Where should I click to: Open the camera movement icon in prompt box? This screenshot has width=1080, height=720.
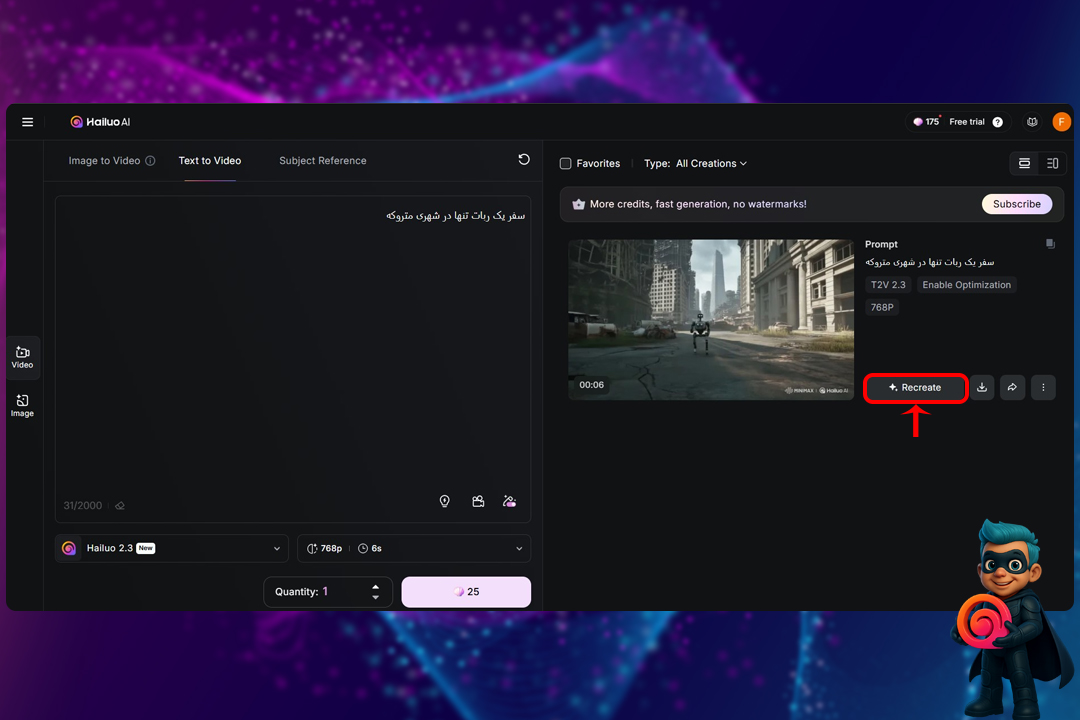tap(478, 502)
